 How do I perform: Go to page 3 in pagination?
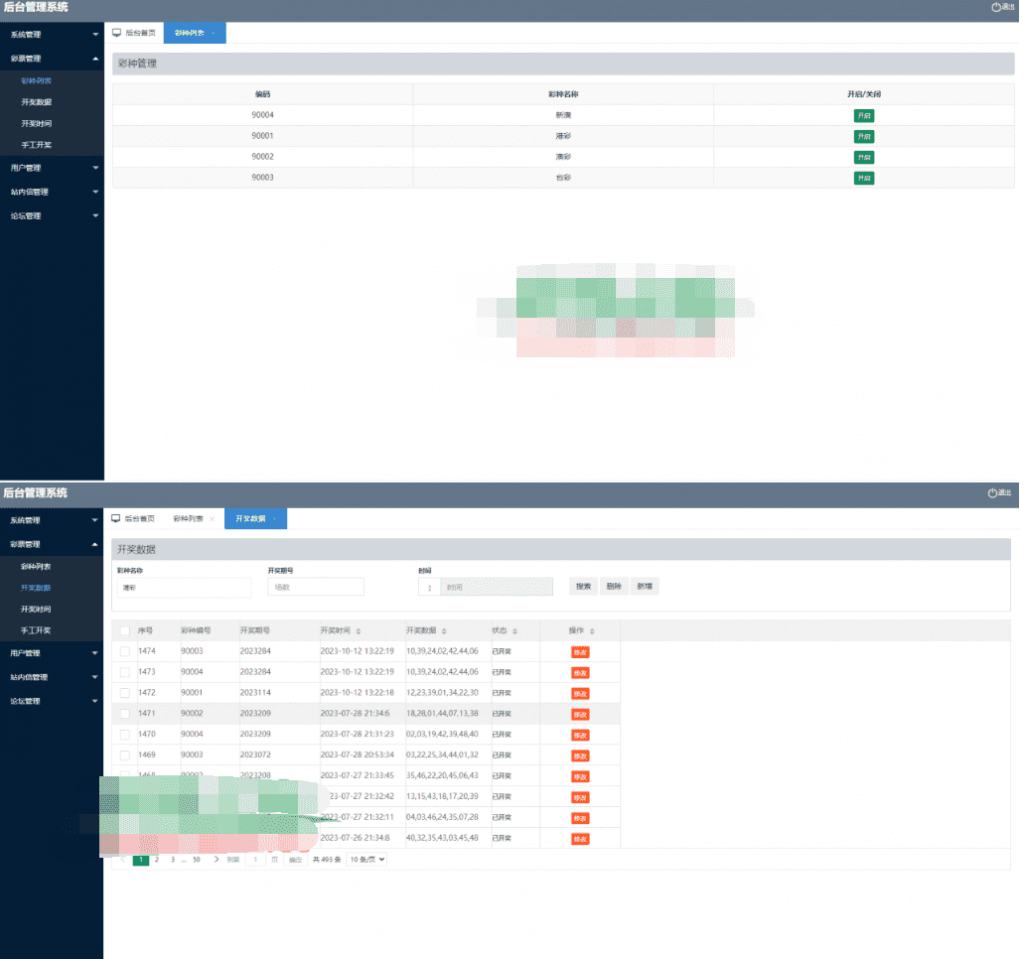[x=172, y=860]
